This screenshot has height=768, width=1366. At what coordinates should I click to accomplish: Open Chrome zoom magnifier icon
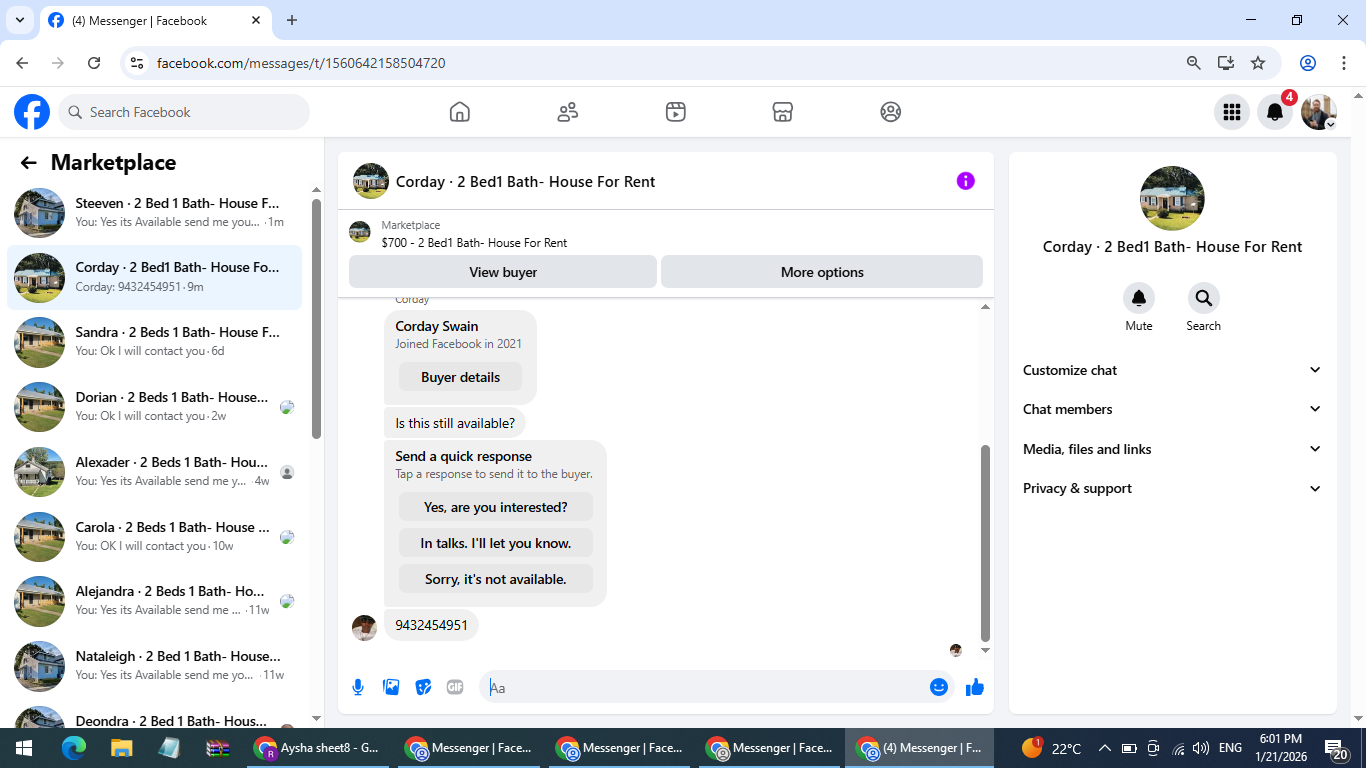pos(1194,63)
